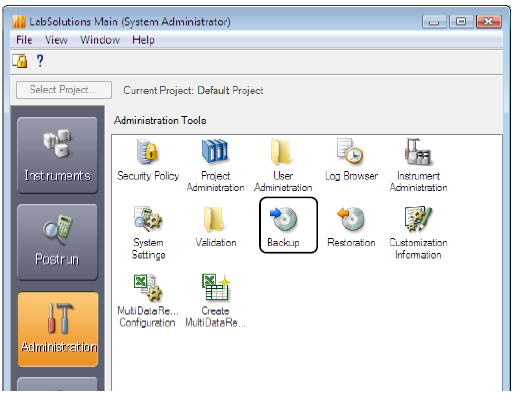Screen dimensions: 523x399
Task: Open the Help menu
Action: click(143, 40)
